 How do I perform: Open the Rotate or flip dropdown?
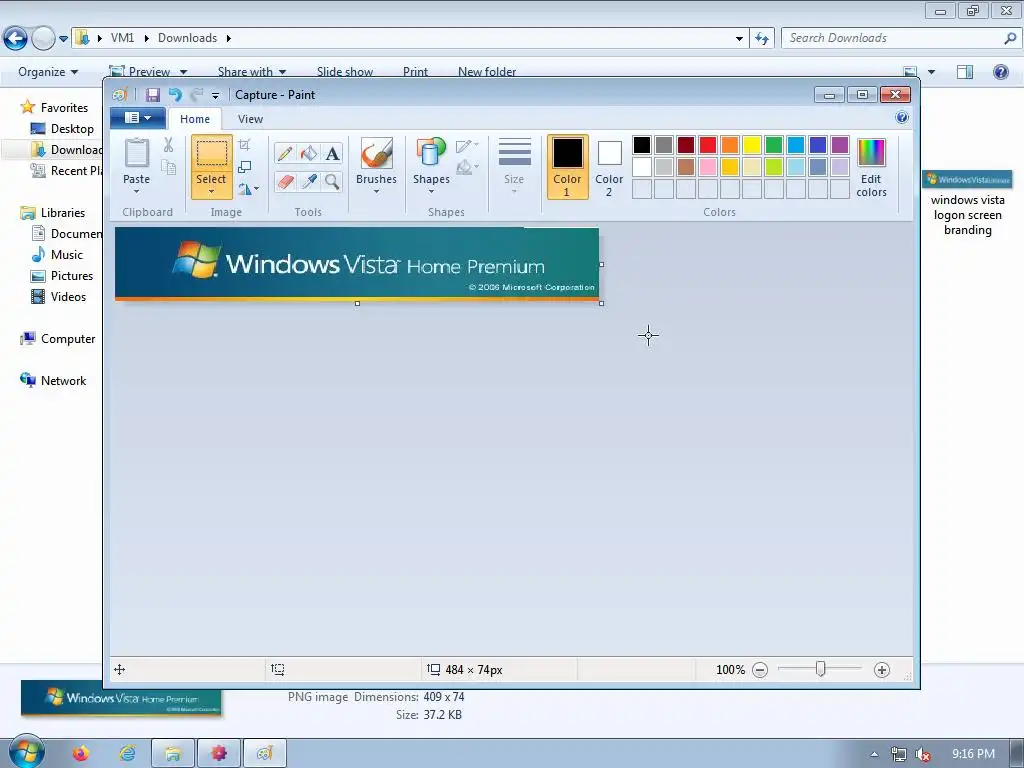(248, 189)
